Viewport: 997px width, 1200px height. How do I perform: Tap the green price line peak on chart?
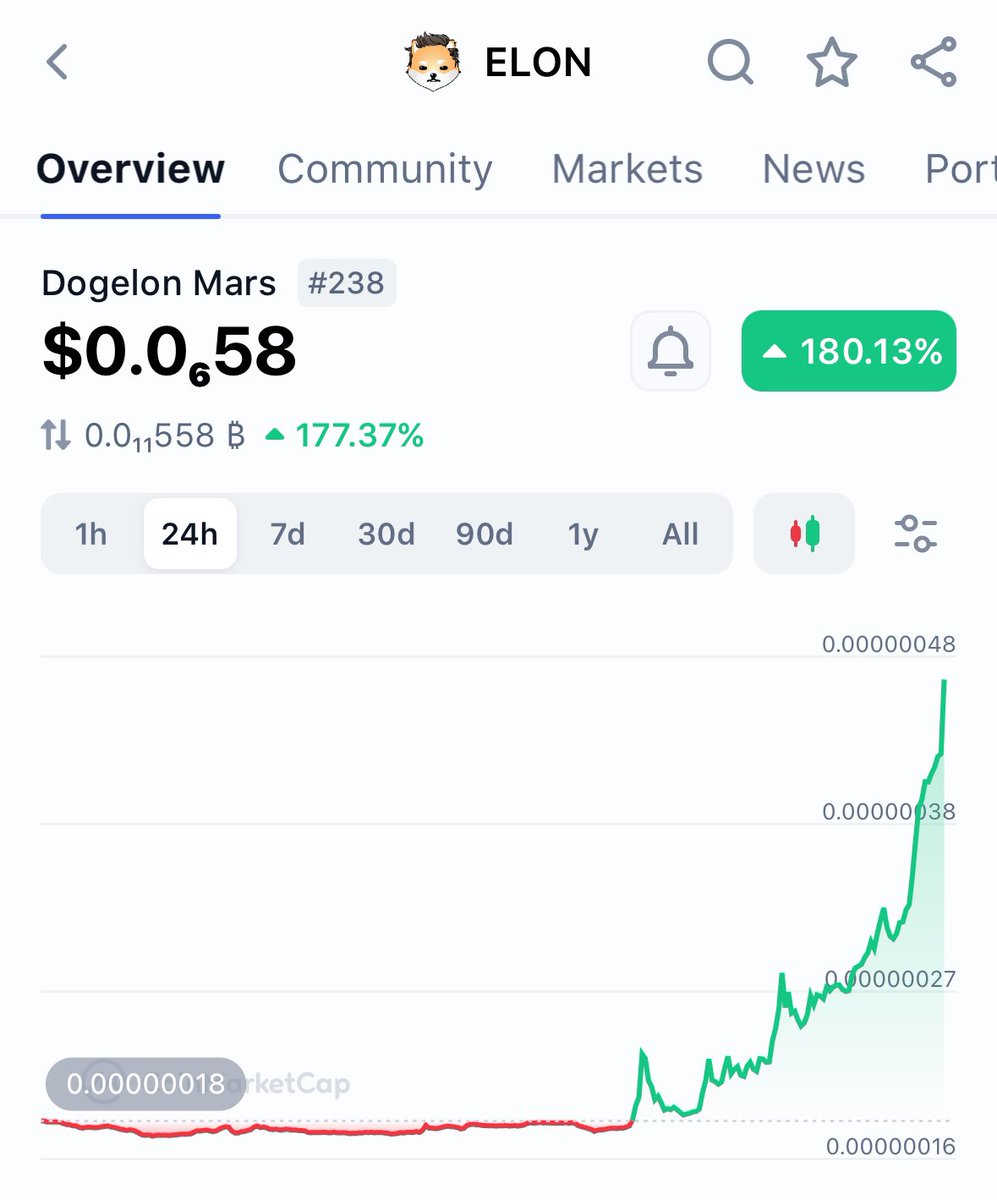pyautogui.click(x=944, y=682)
